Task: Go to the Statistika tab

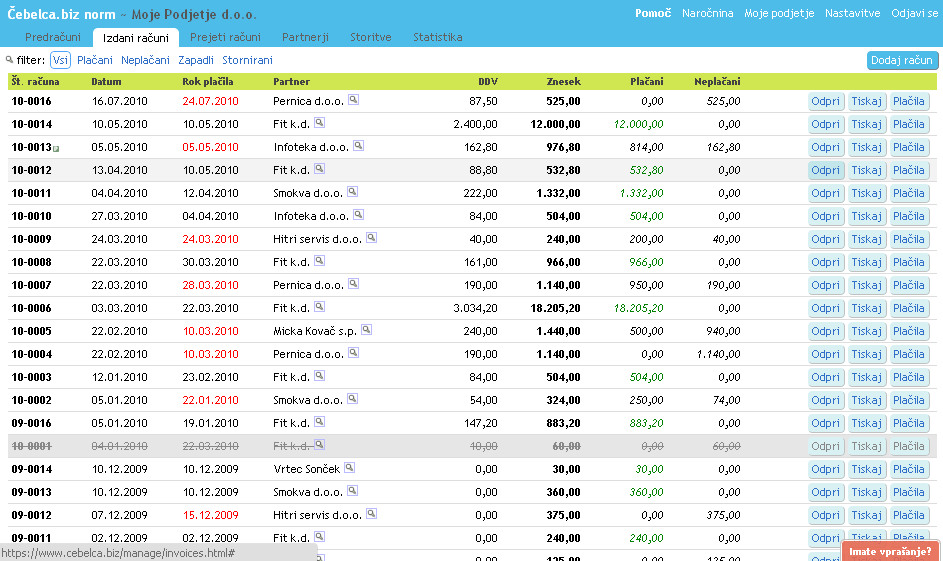Action: [437, 37]
